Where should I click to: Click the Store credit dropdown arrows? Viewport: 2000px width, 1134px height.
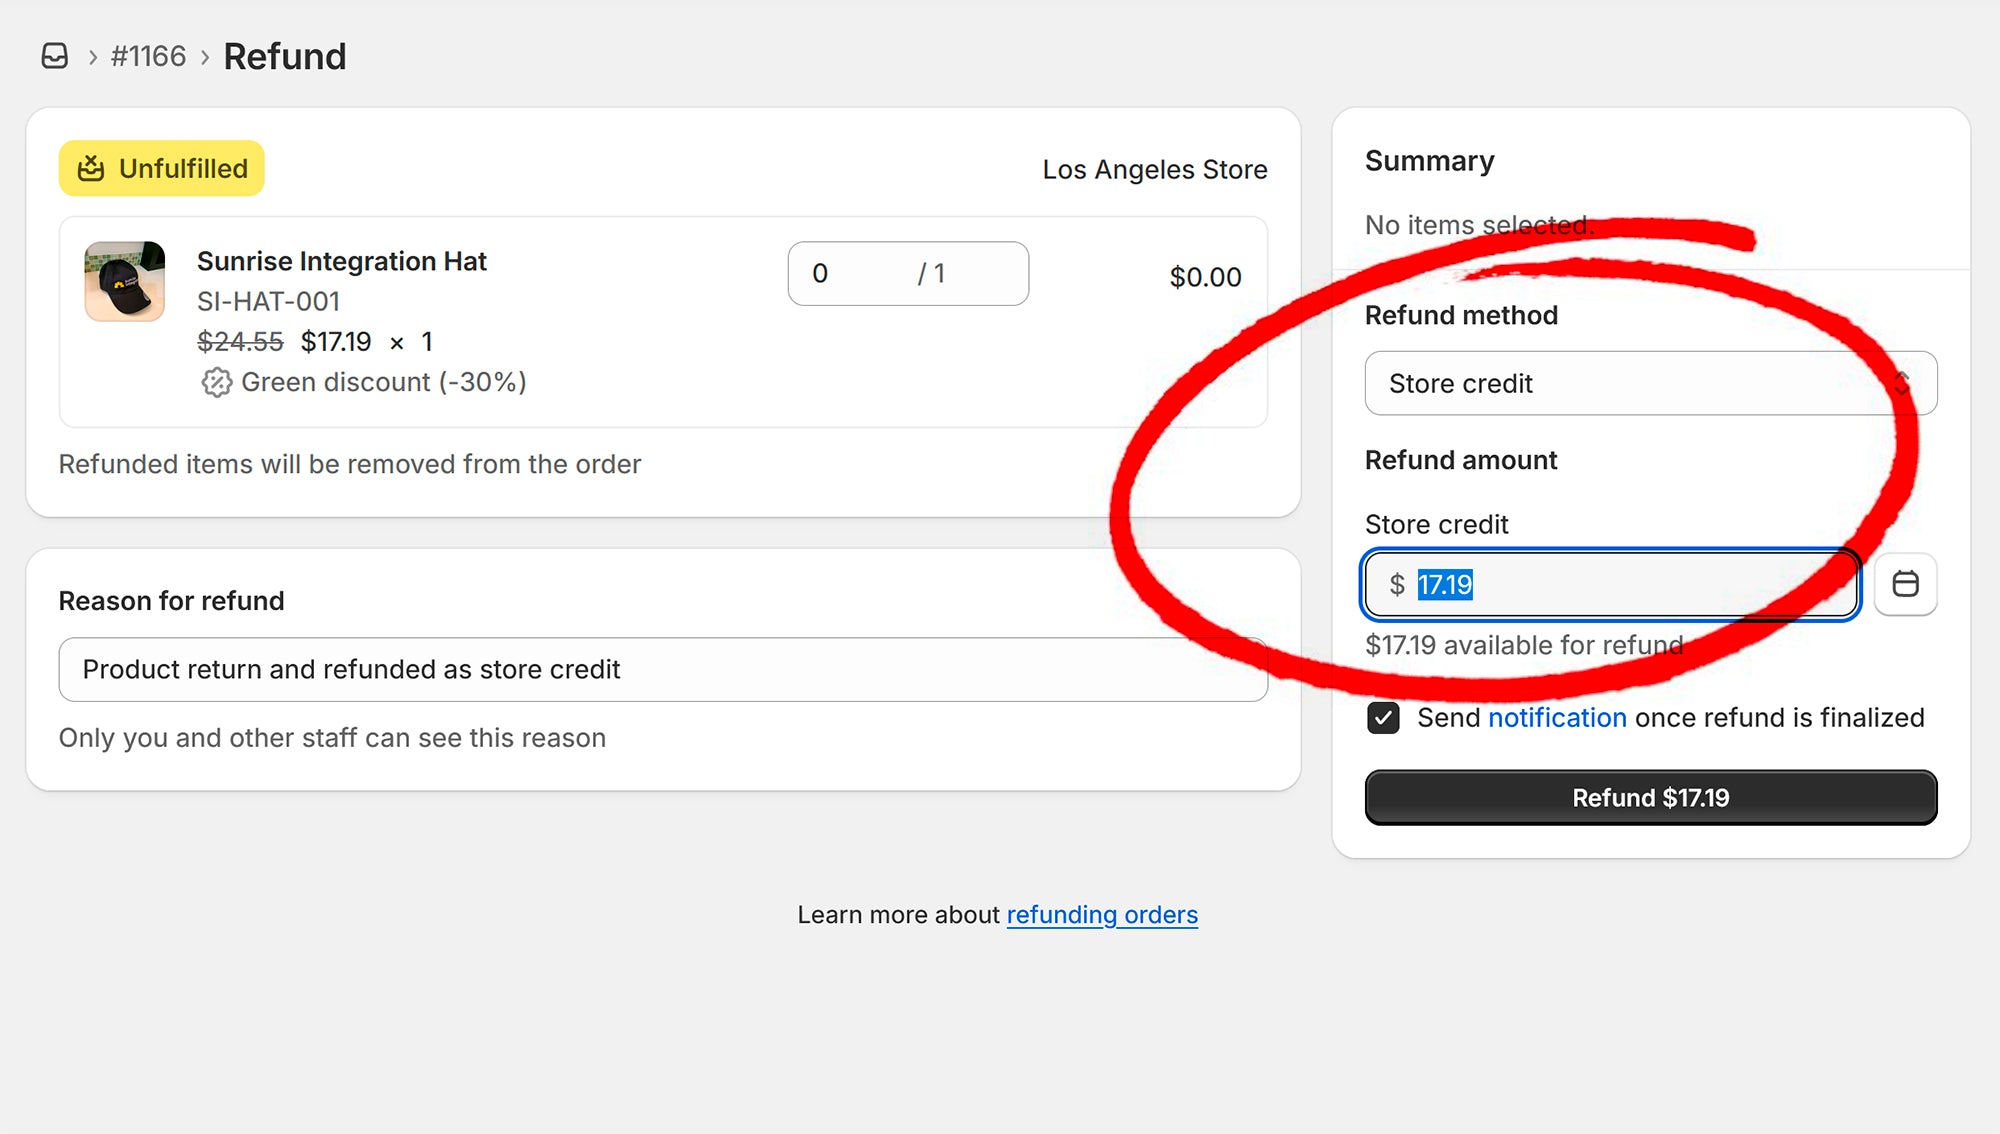coord(1902,383)
